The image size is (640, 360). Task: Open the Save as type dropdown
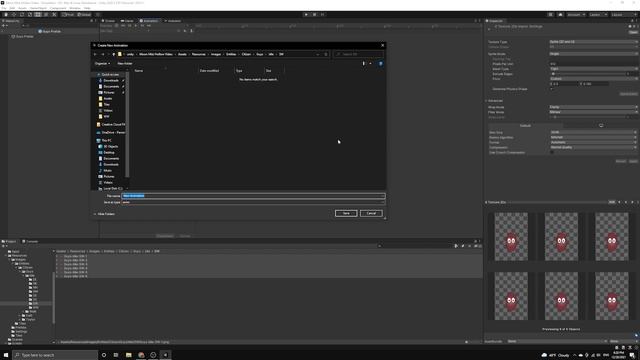click(253, 202)
